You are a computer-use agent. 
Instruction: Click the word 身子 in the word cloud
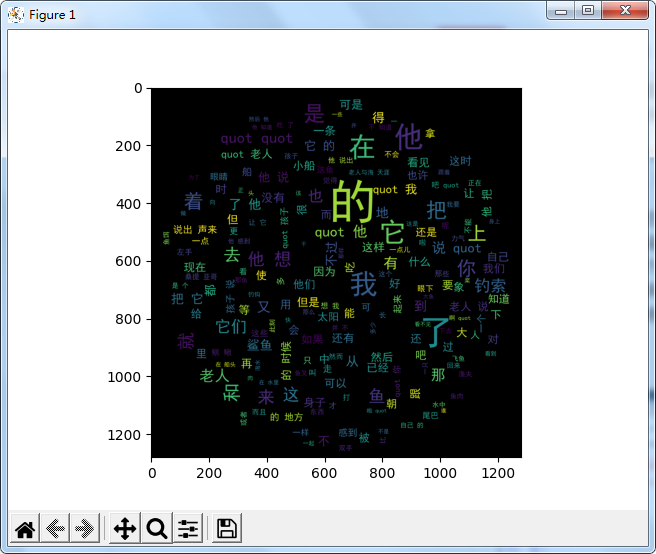(x=315, y=403)
